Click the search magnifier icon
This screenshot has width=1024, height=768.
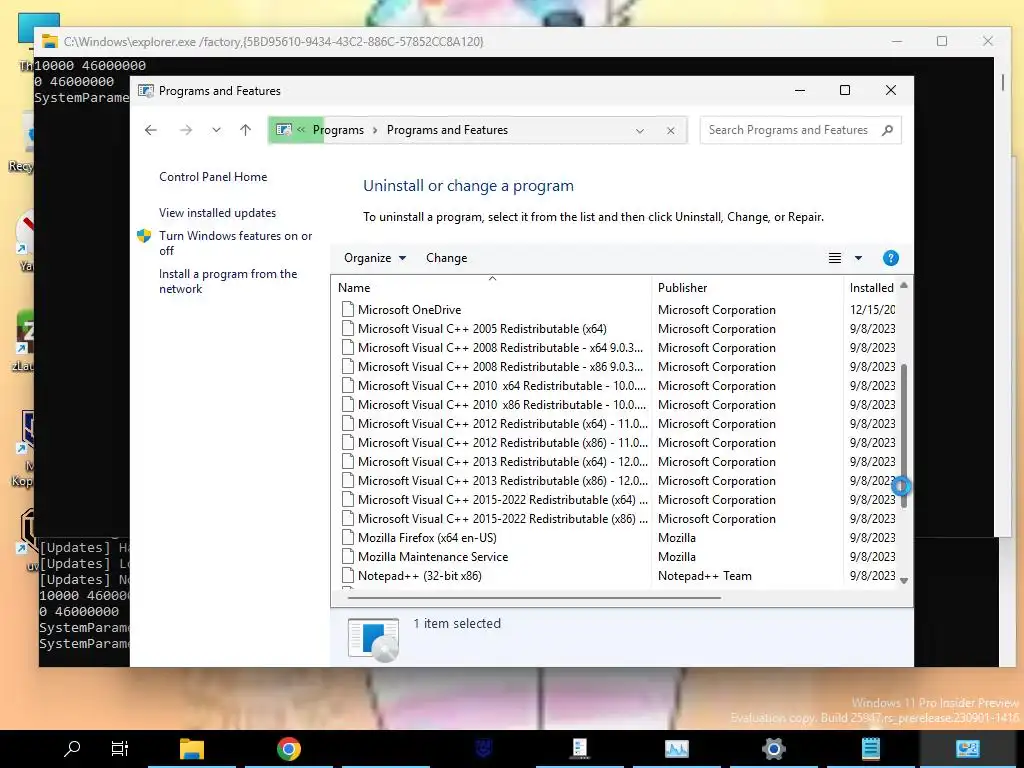pyautogui.click(x=887, y=130)
